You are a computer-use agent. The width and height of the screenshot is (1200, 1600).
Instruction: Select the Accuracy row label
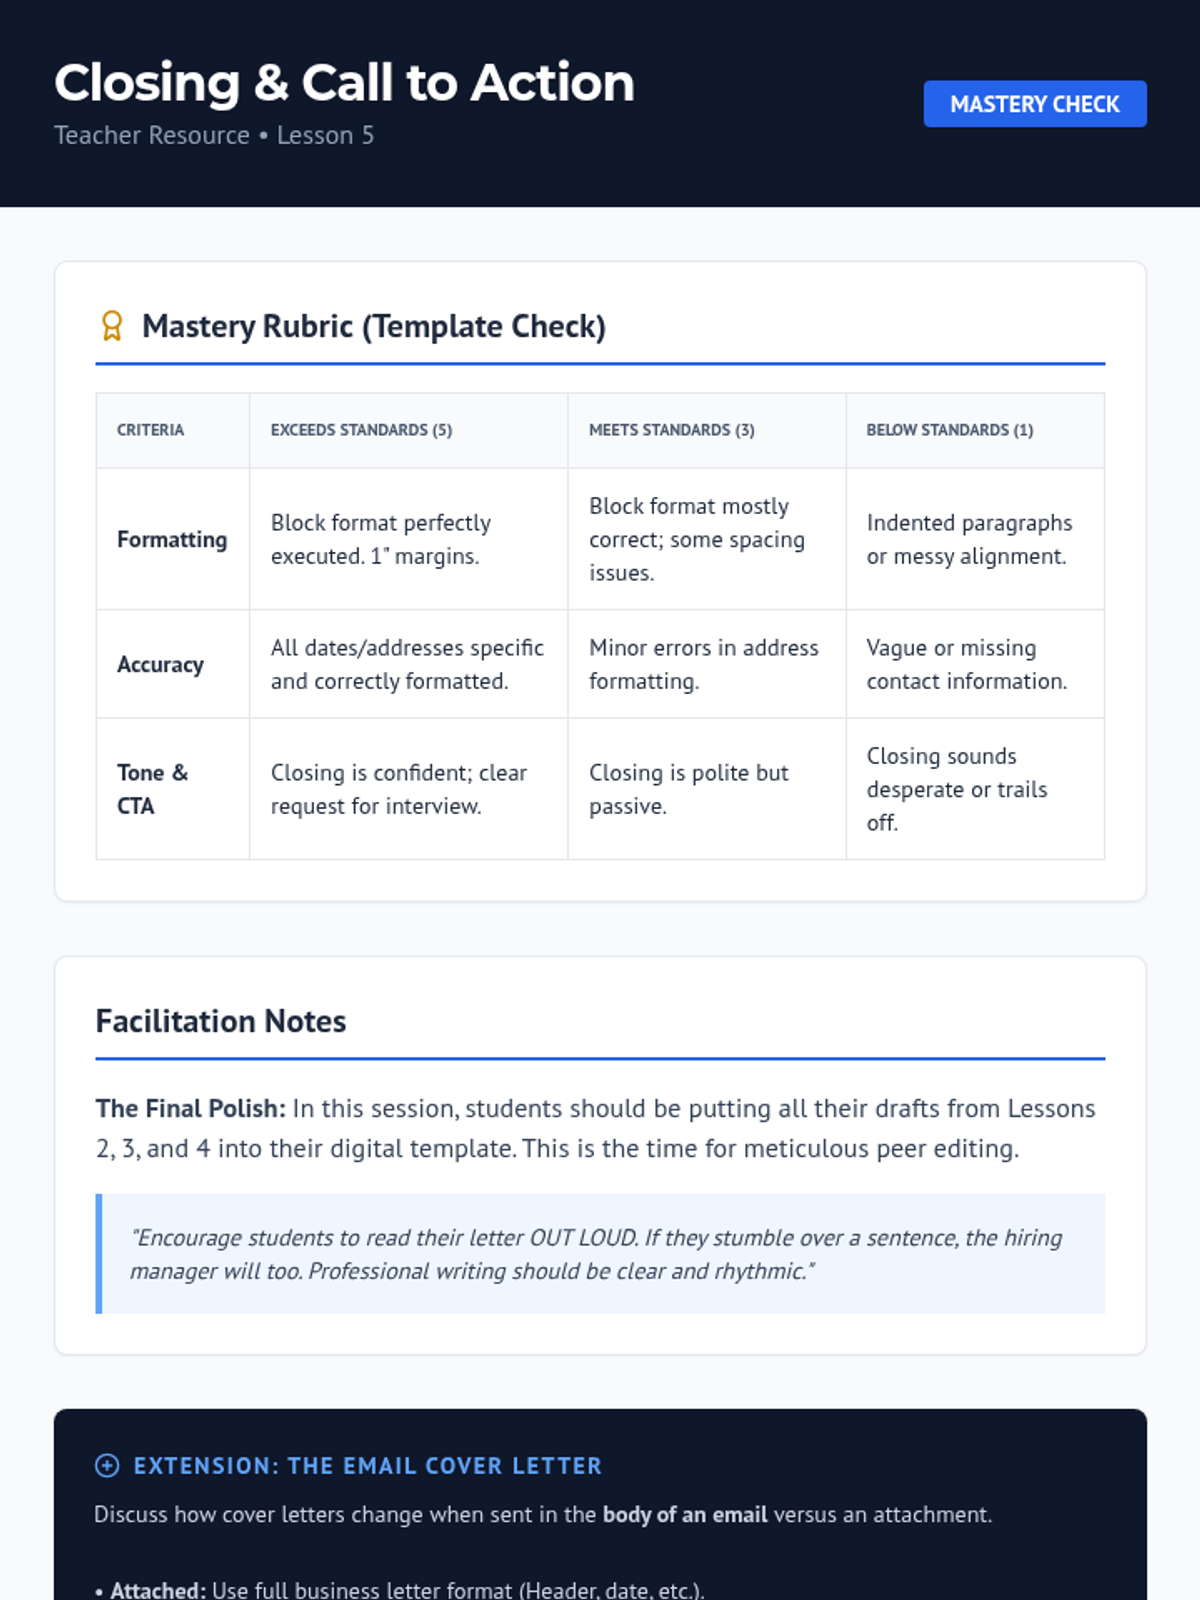coord(160,665)
